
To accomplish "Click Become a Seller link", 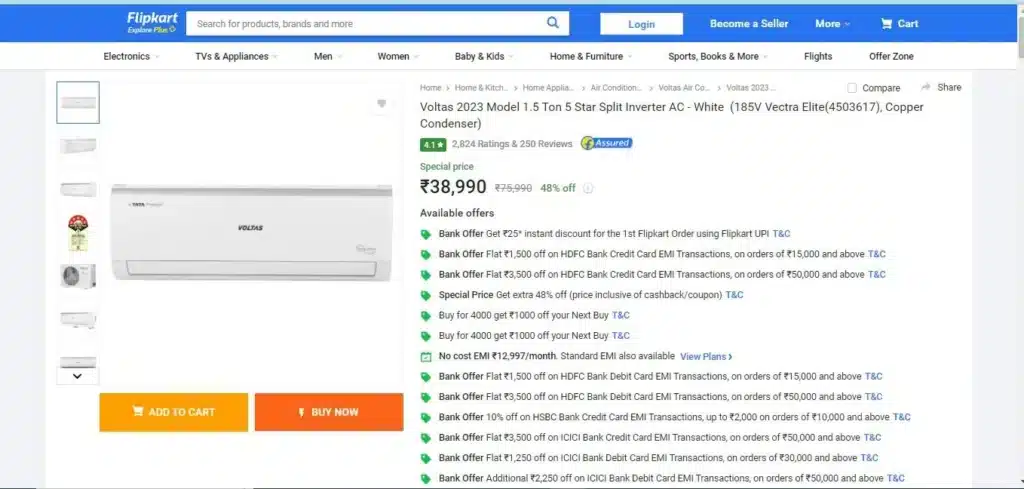I will click(749, 24).
